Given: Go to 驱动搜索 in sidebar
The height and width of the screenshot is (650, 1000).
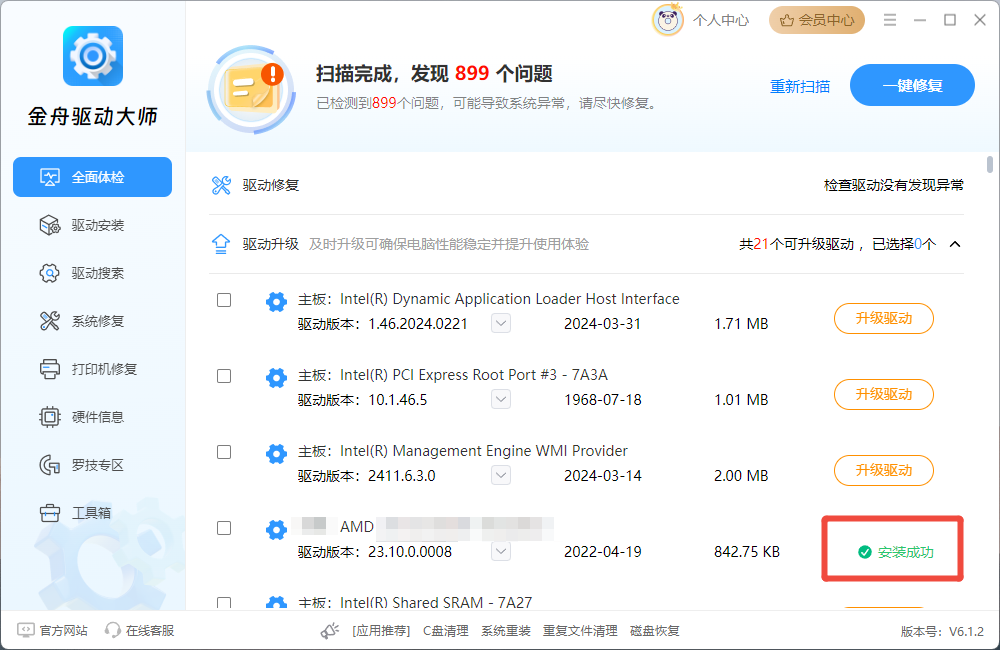Looking at the screenshot, I should [x=92, y=273].
